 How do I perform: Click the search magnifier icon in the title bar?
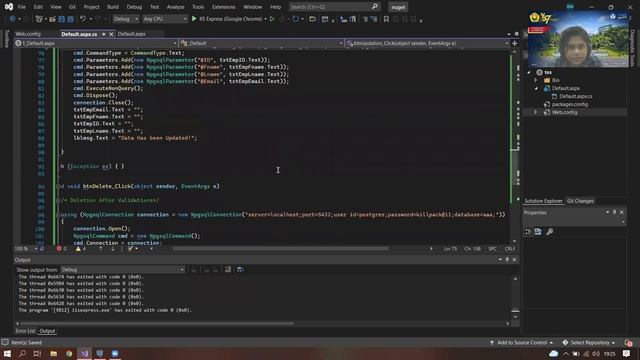[375, 7]
